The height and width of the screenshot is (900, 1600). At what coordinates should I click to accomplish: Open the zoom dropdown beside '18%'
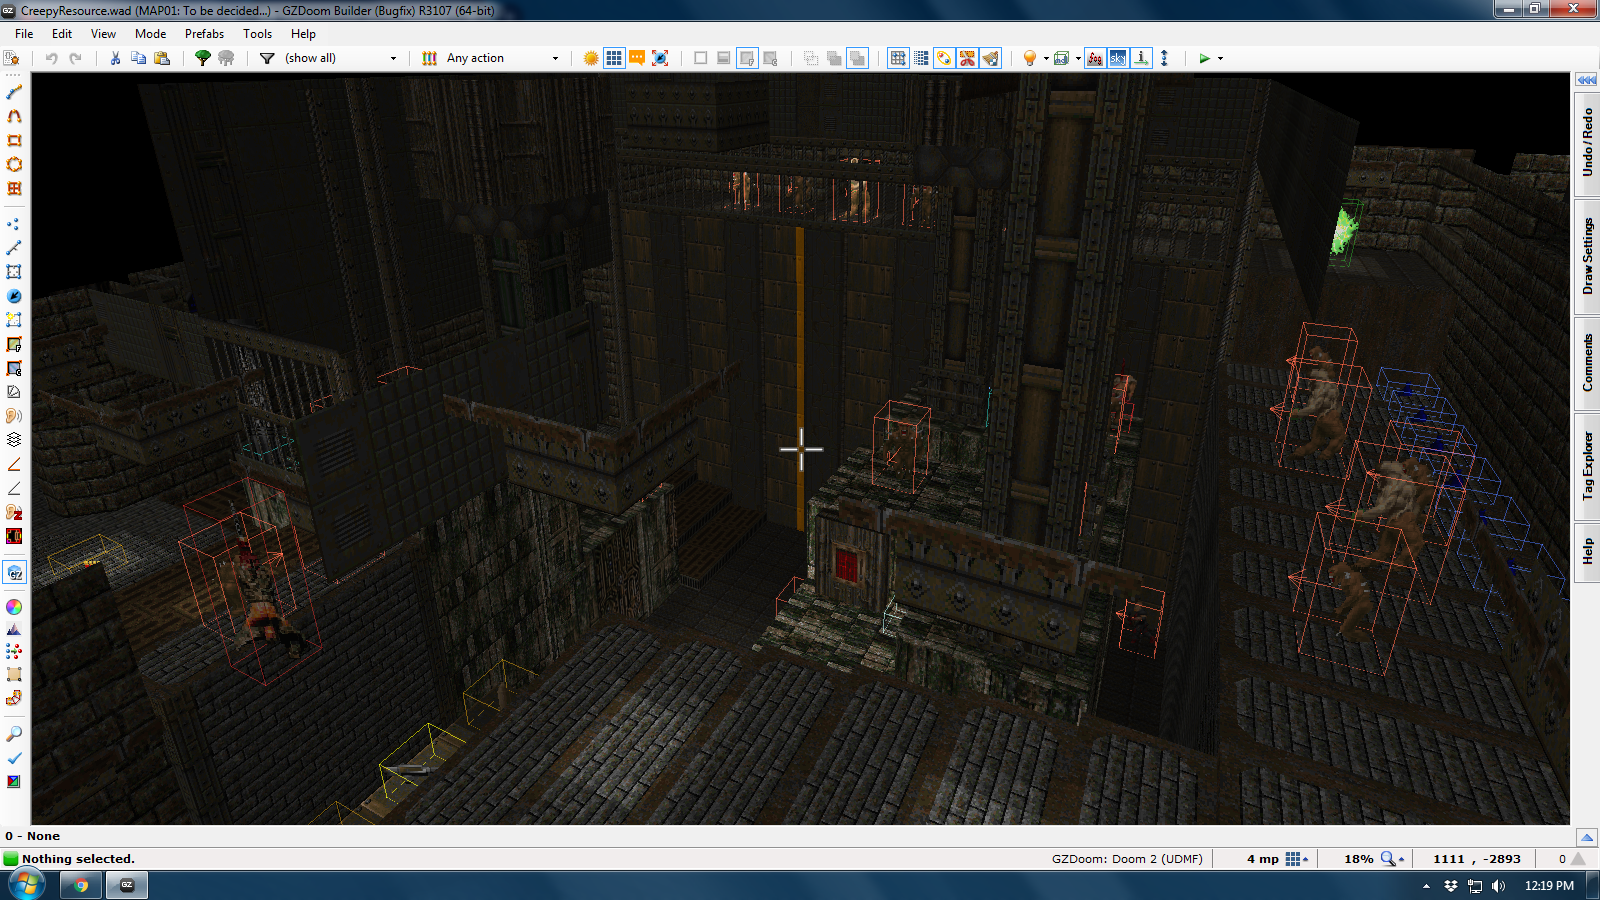click(x=1393, y=859)
